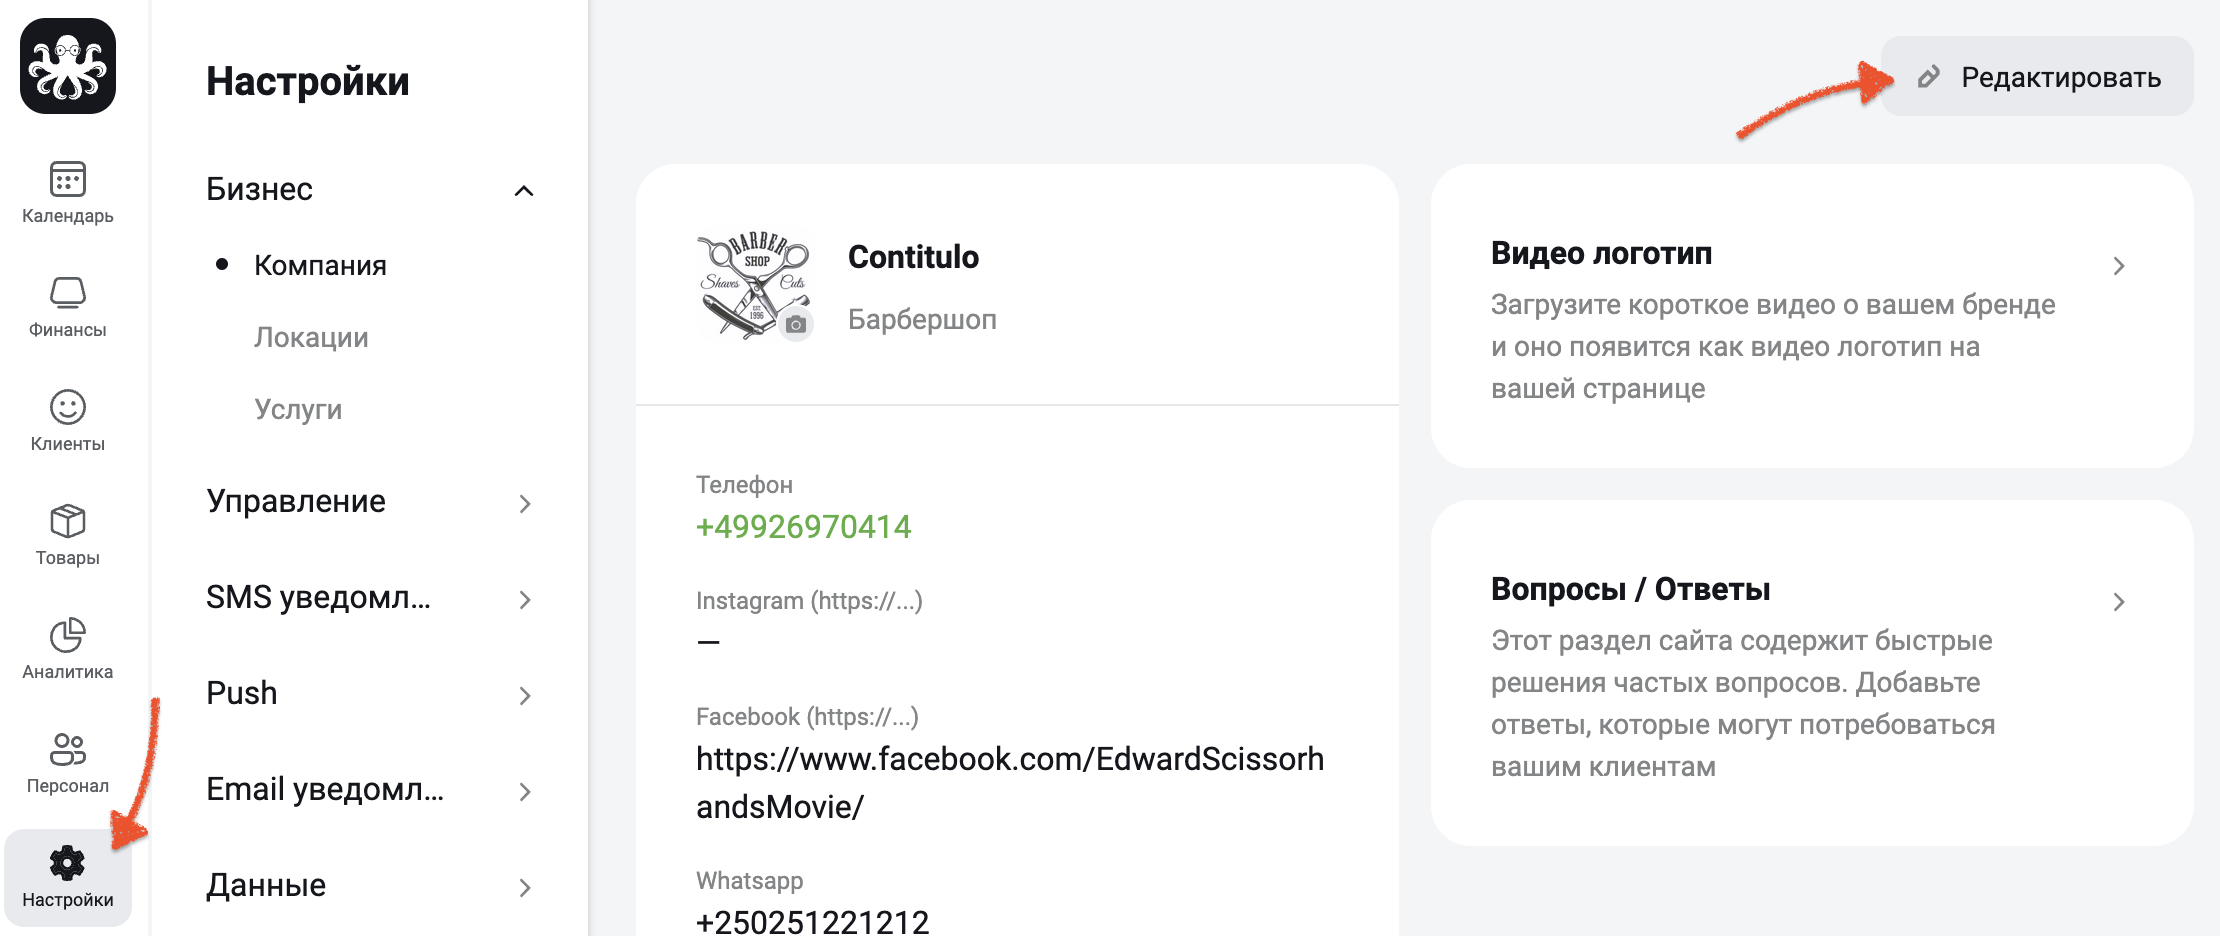Open the Finances wallet icon

[68, 293]
